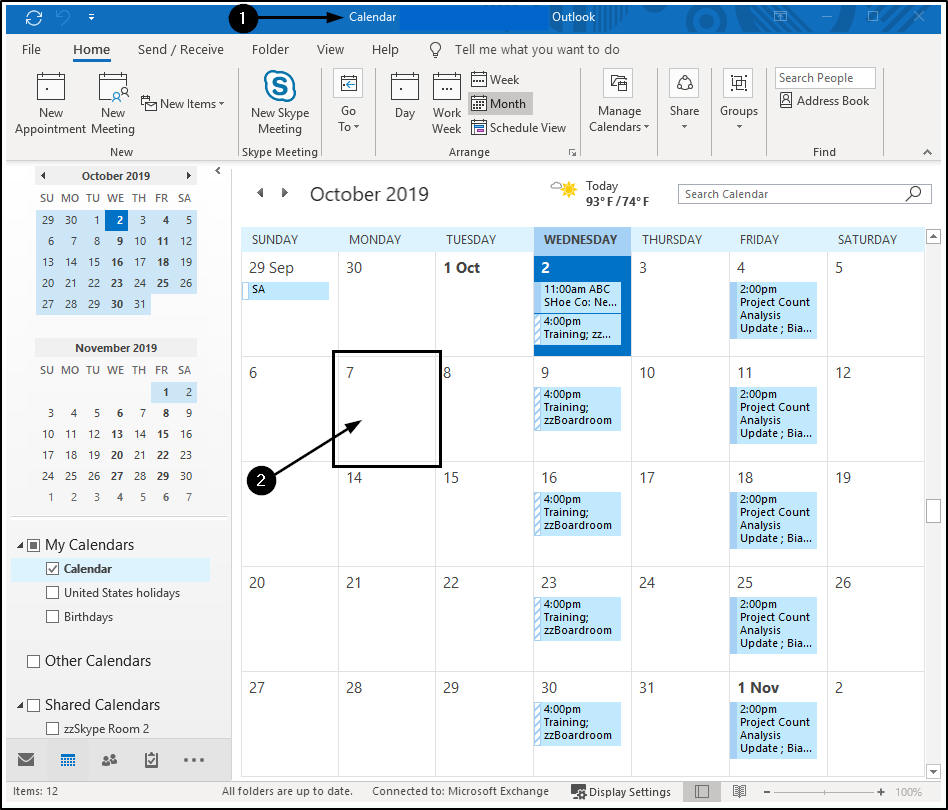Screen dimensions: 948x810
Task: Click the calendar scroll up arrow
Action: [x=933, y=236]
